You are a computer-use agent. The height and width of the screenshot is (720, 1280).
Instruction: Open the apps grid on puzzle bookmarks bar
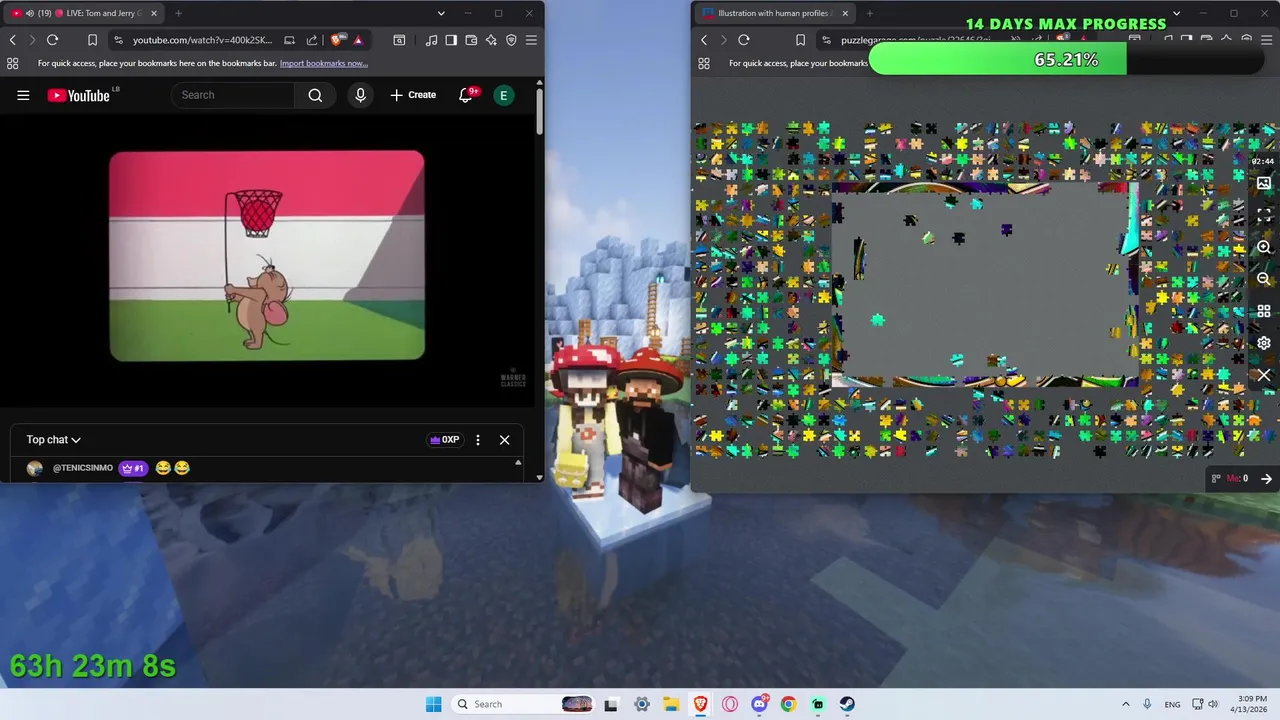[704, 63]
